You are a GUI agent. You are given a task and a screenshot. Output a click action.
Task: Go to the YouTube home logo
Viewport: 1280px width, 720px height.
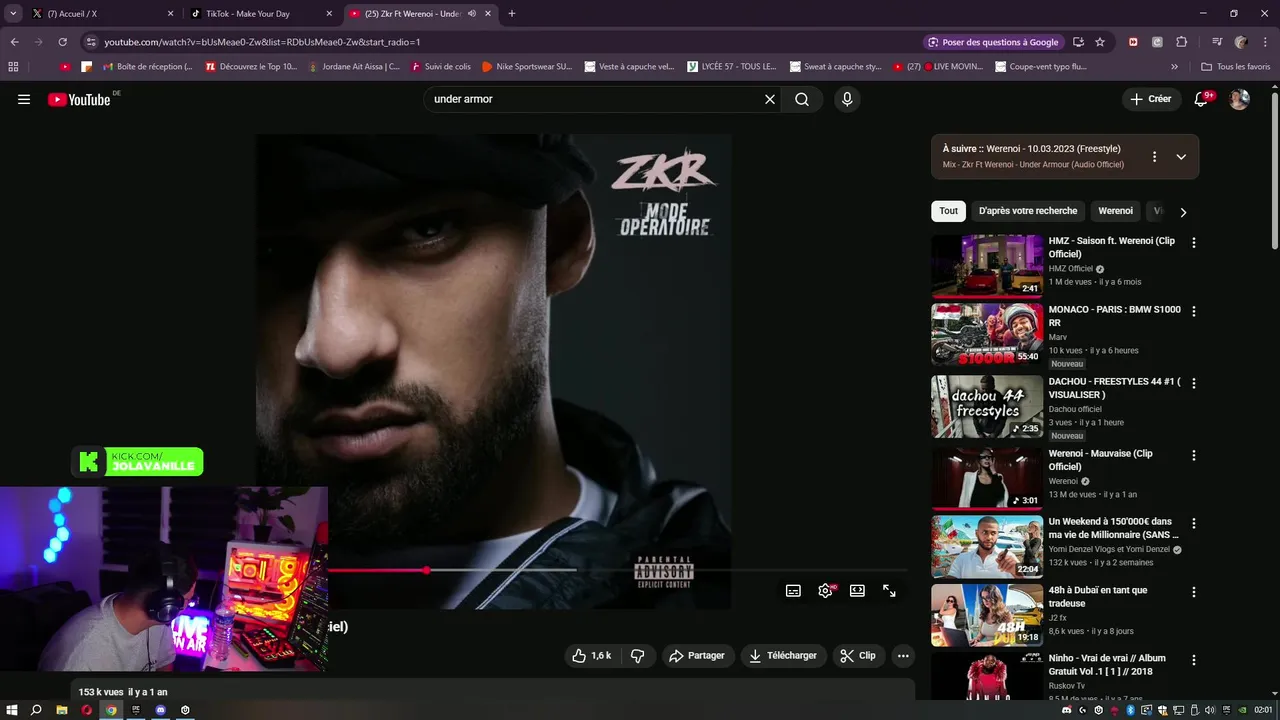[79, 99]
